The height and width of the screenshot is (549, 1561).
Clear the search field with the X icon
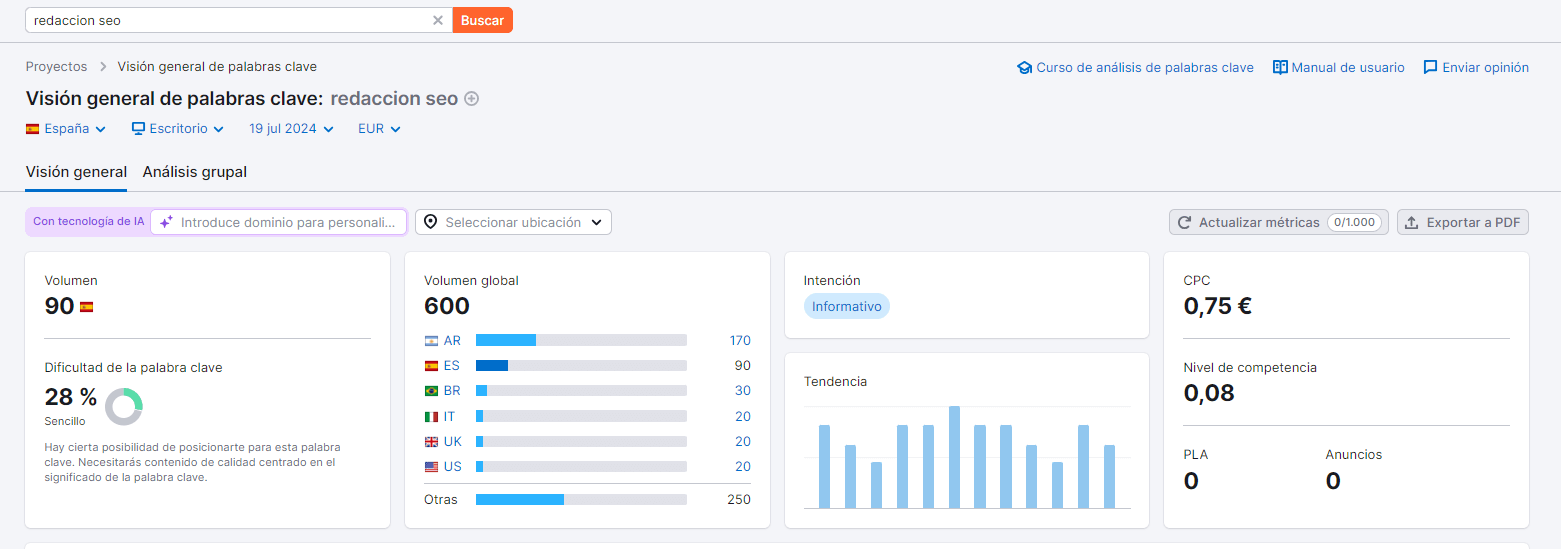[438, 20]
